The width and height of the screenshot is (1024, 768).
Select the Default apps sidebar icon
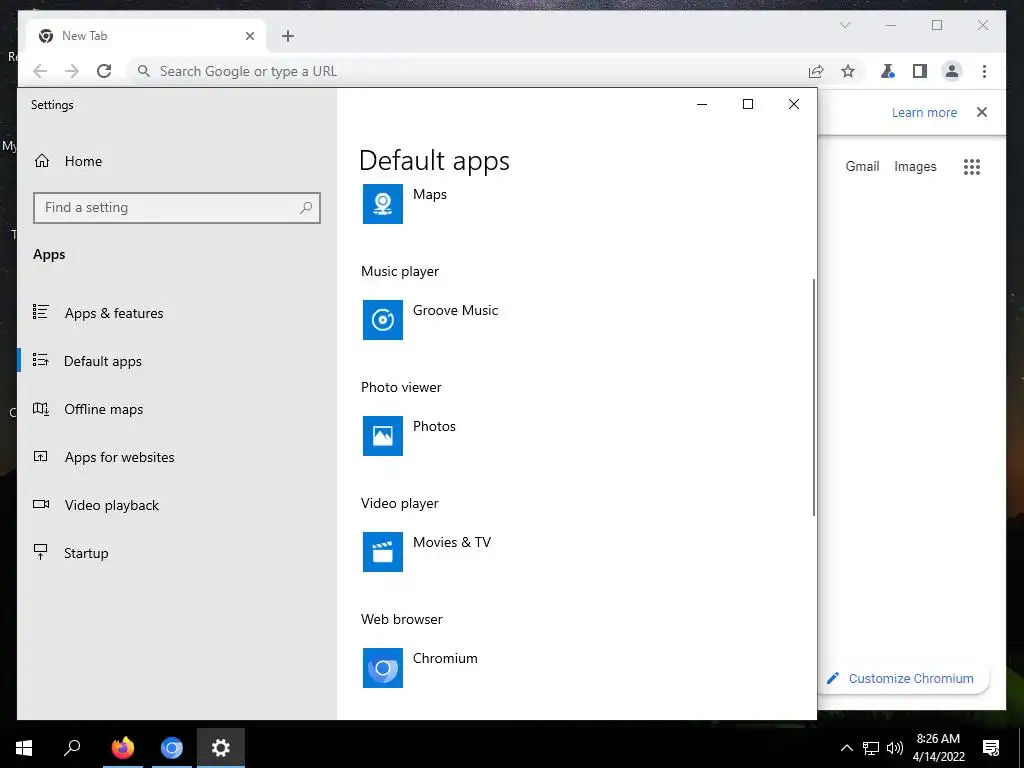point(40,360)
